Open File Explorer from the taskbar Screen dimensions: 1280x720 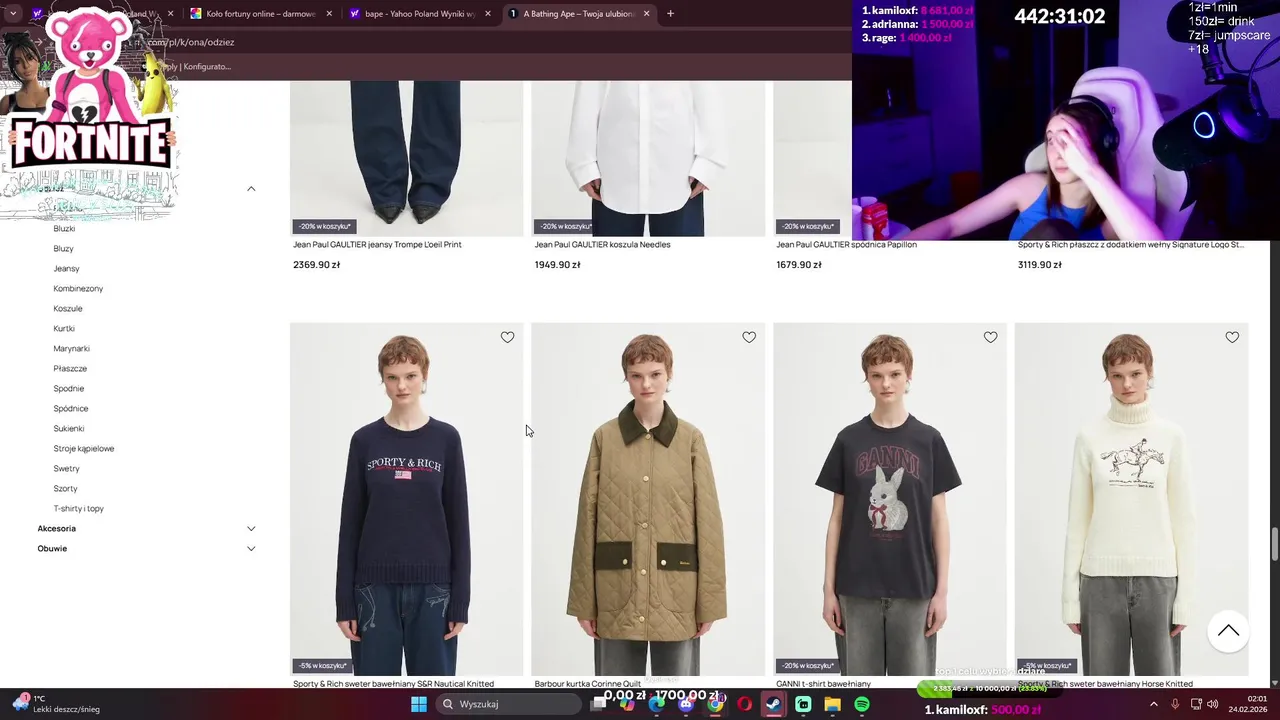coord(832,704)
